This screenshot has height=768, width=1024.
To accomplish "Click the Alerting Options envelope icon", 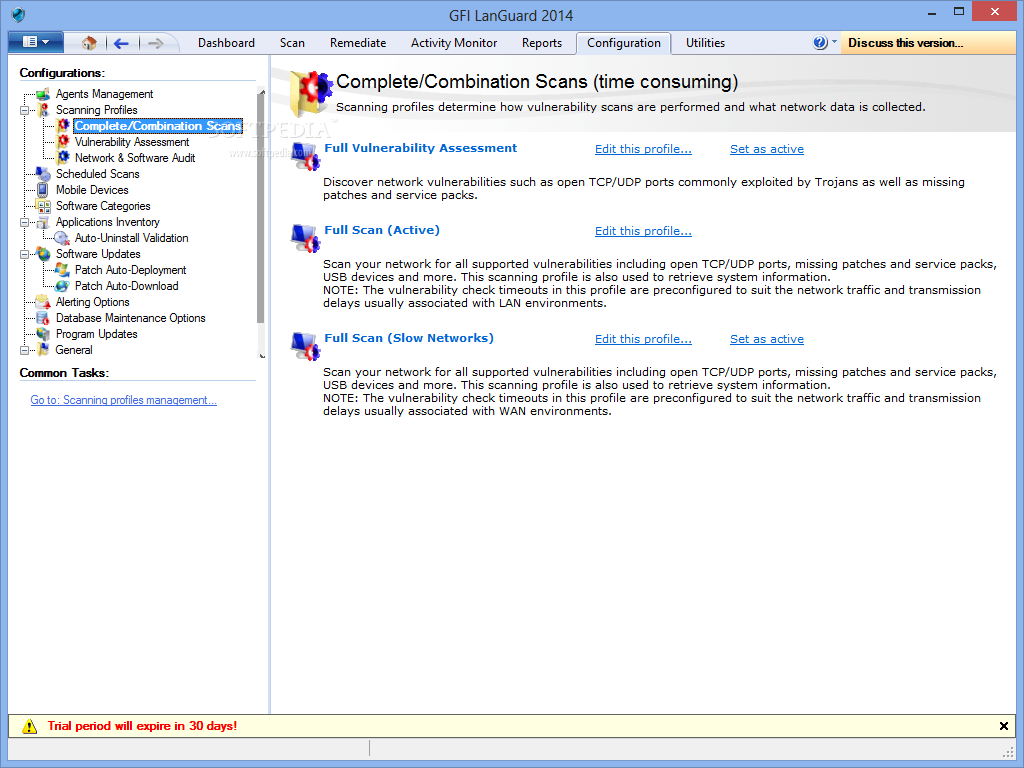I will pos(43,302).
